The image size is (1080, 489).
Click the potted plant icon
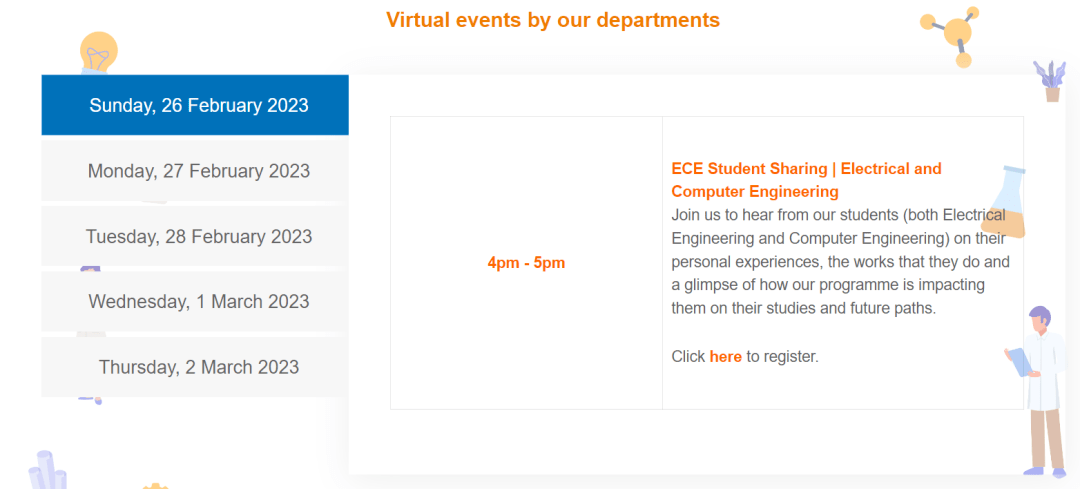coord(1050,81)
